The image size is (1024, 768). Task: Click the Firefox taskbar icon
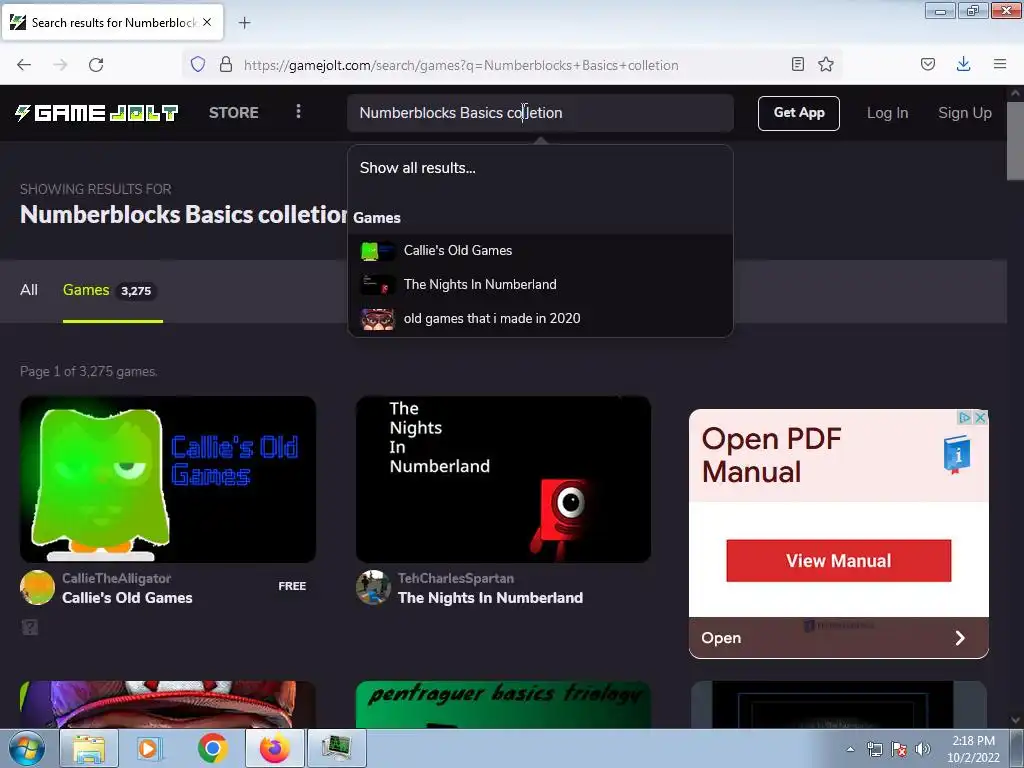point(275,748)
